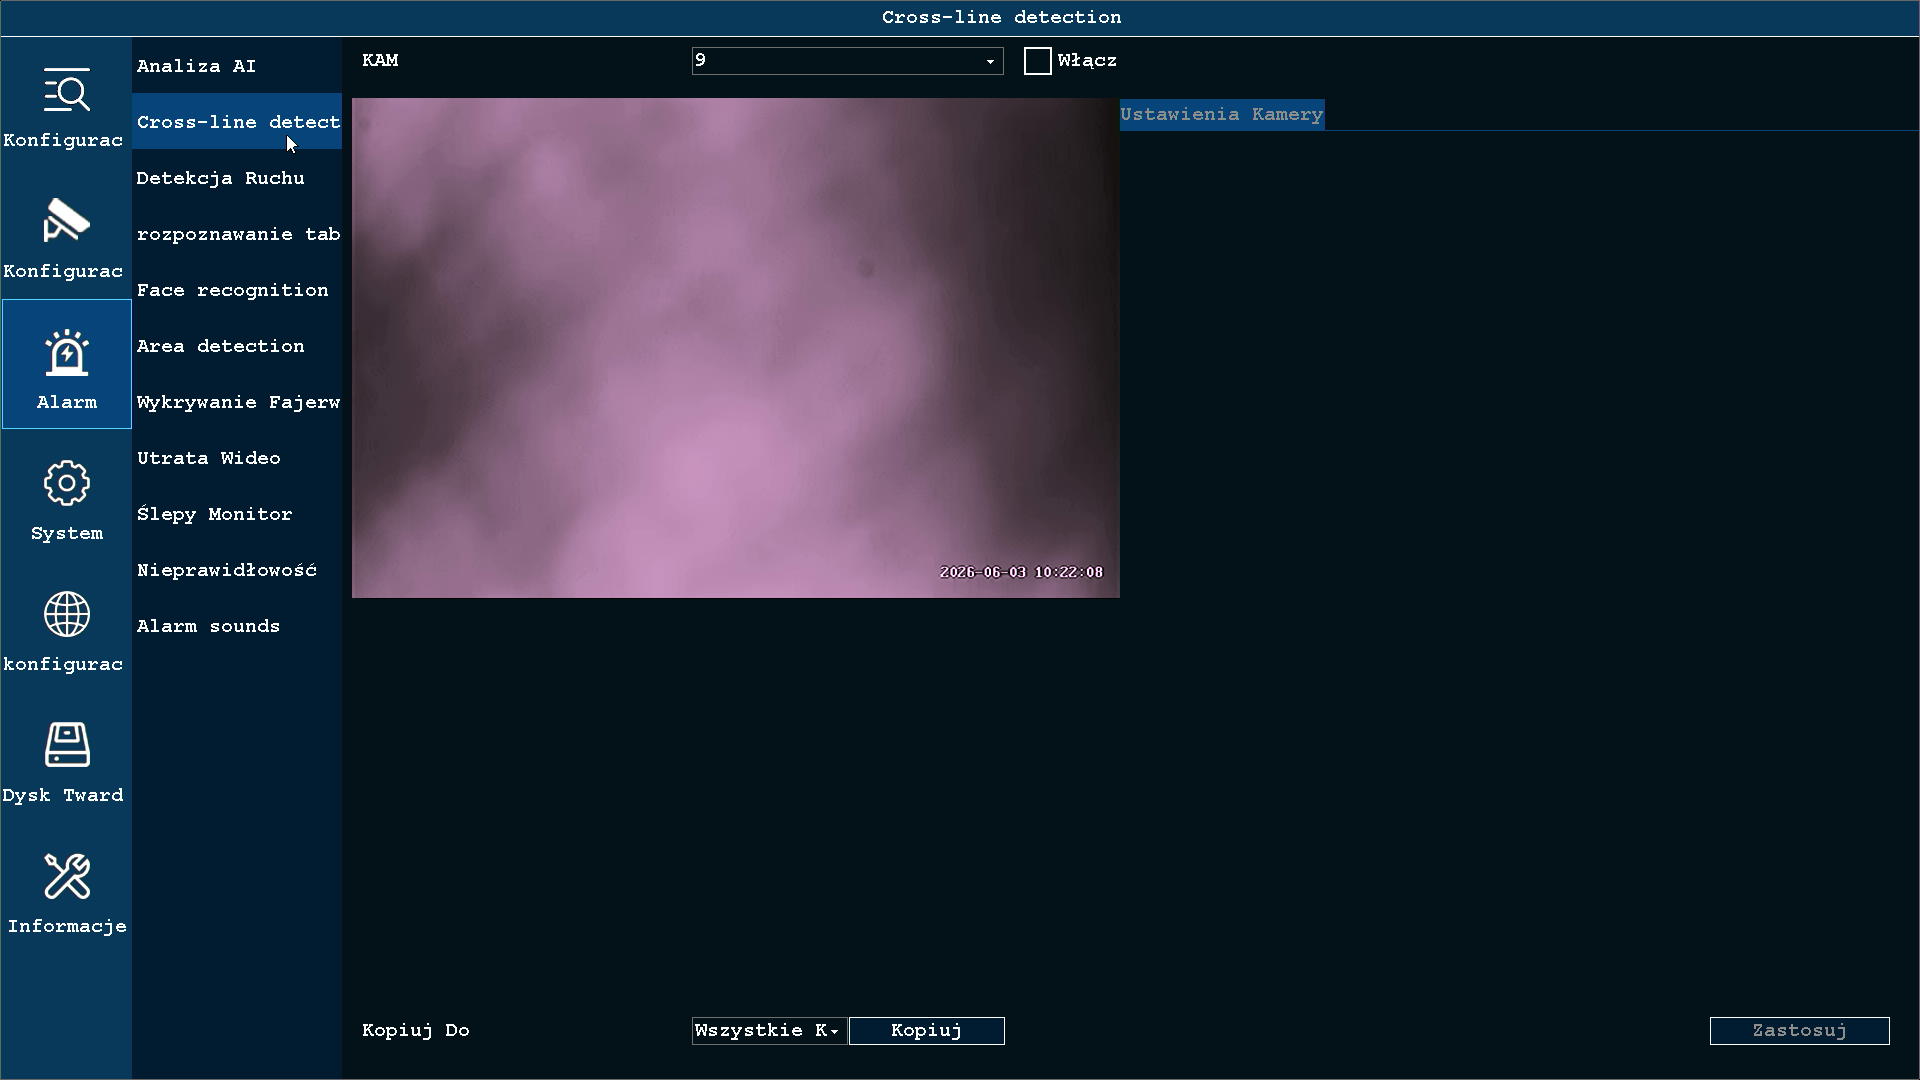Open Nieprawidłowość menu item

[237, 570]
